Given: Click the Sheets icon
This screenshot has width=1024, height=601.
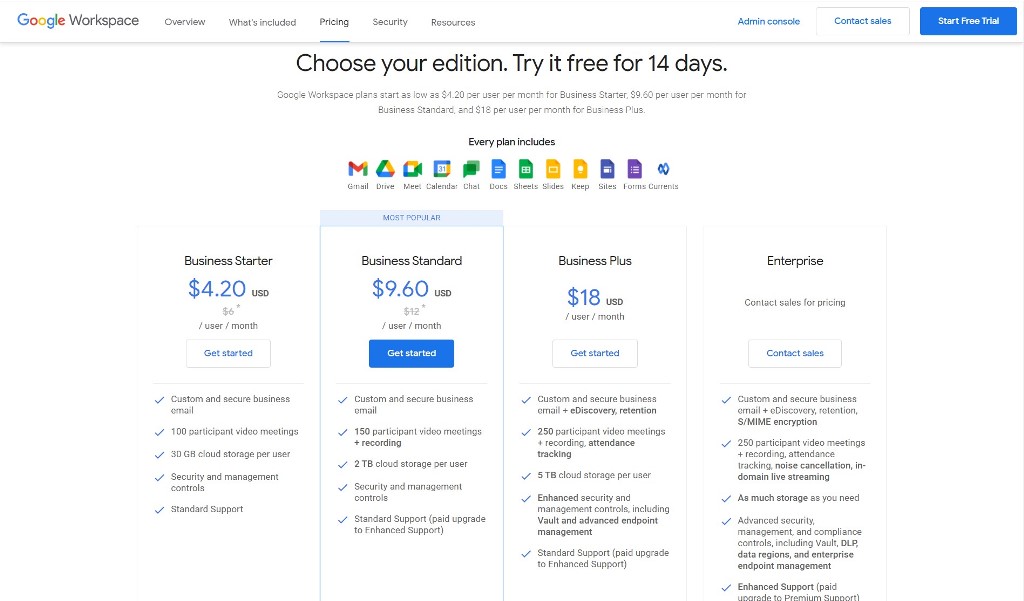Looking at the screenshot, I should 525,168.
